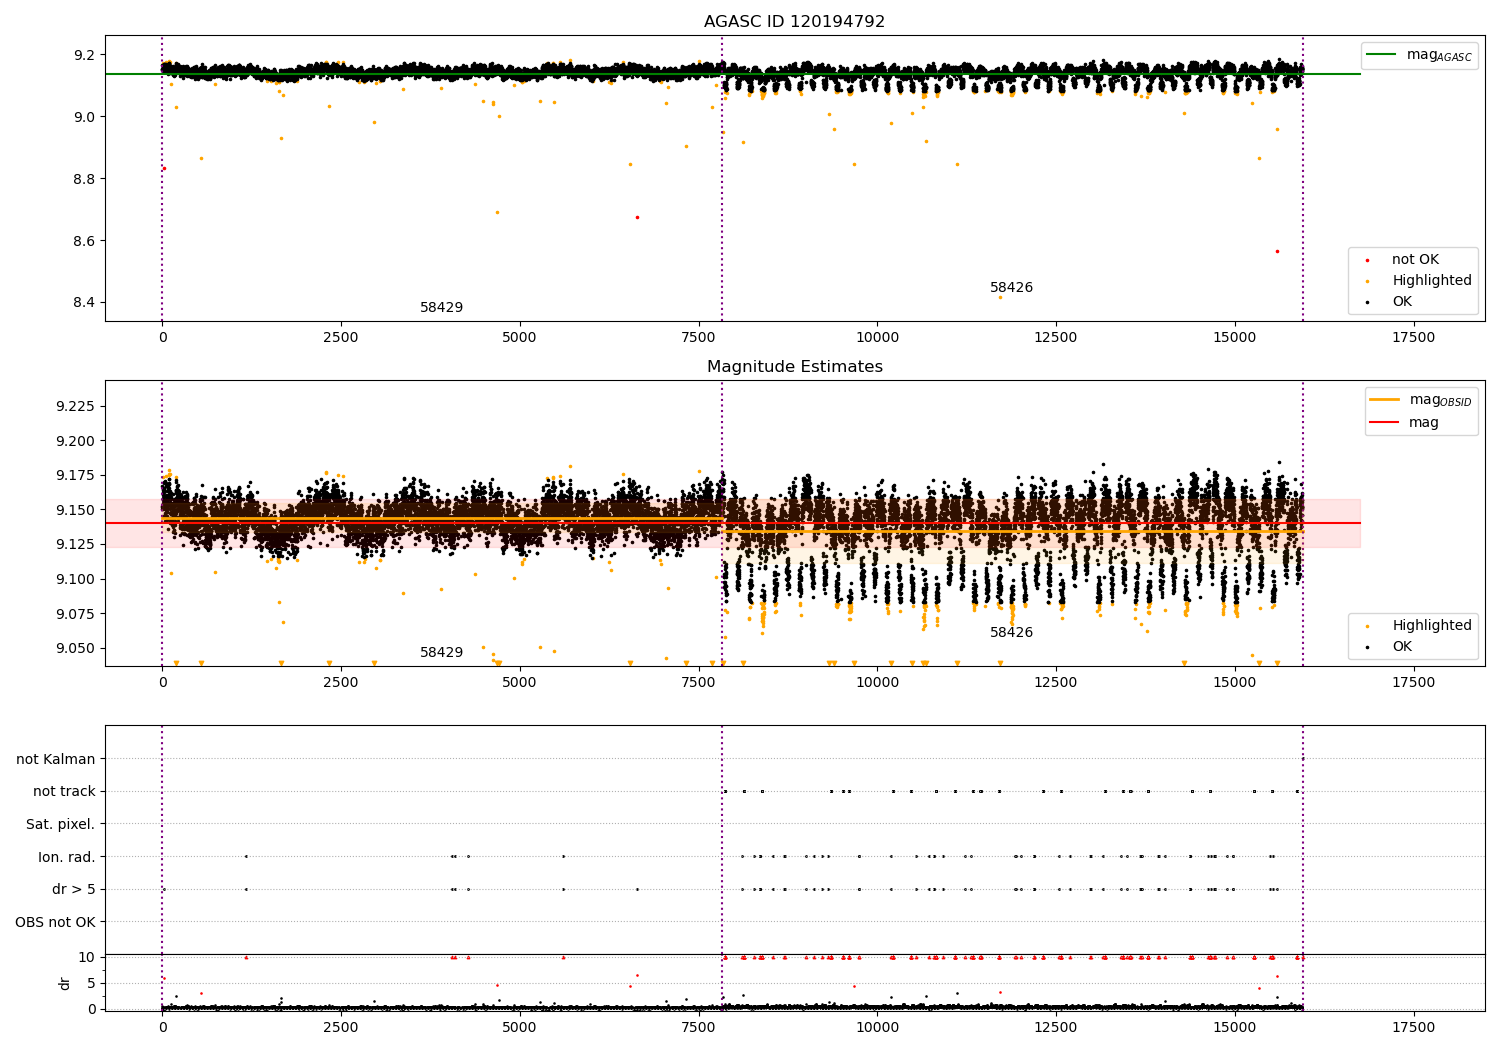Click the 'not Kalman' axis label
Screen dimensions: 1500x1050
56,759
